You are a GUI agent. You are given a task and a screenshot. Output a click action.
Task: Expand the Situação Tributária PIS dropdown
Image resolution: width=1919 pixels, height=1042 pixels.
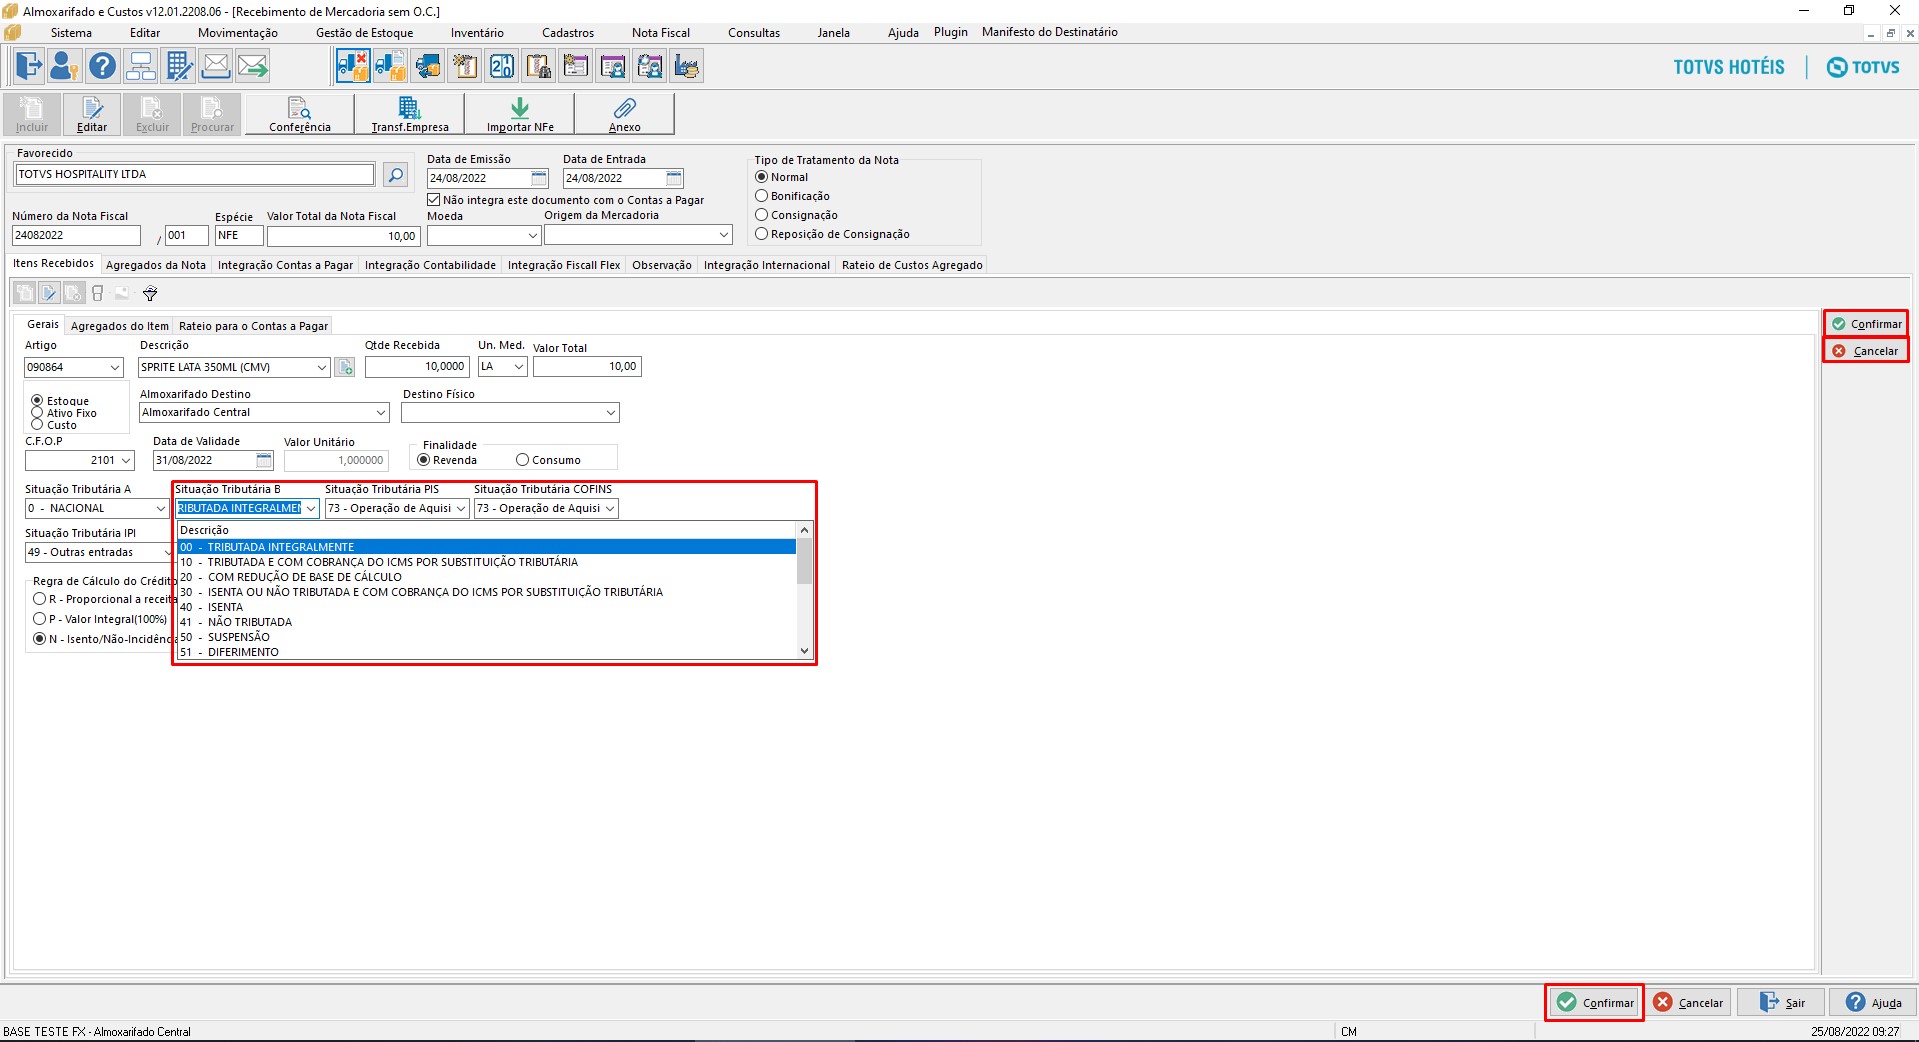point(460,508)
